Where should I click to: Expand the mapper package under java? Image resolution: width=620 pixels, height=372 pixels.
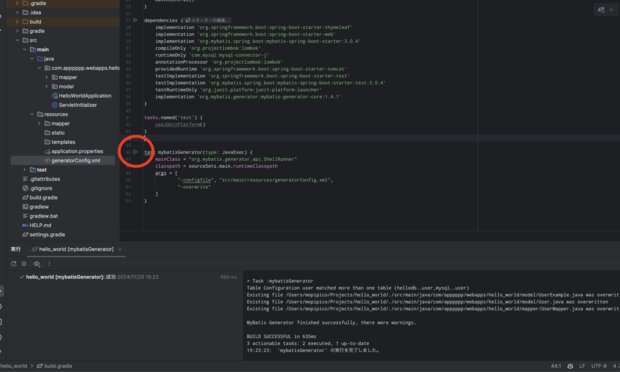tap(47, 77)
